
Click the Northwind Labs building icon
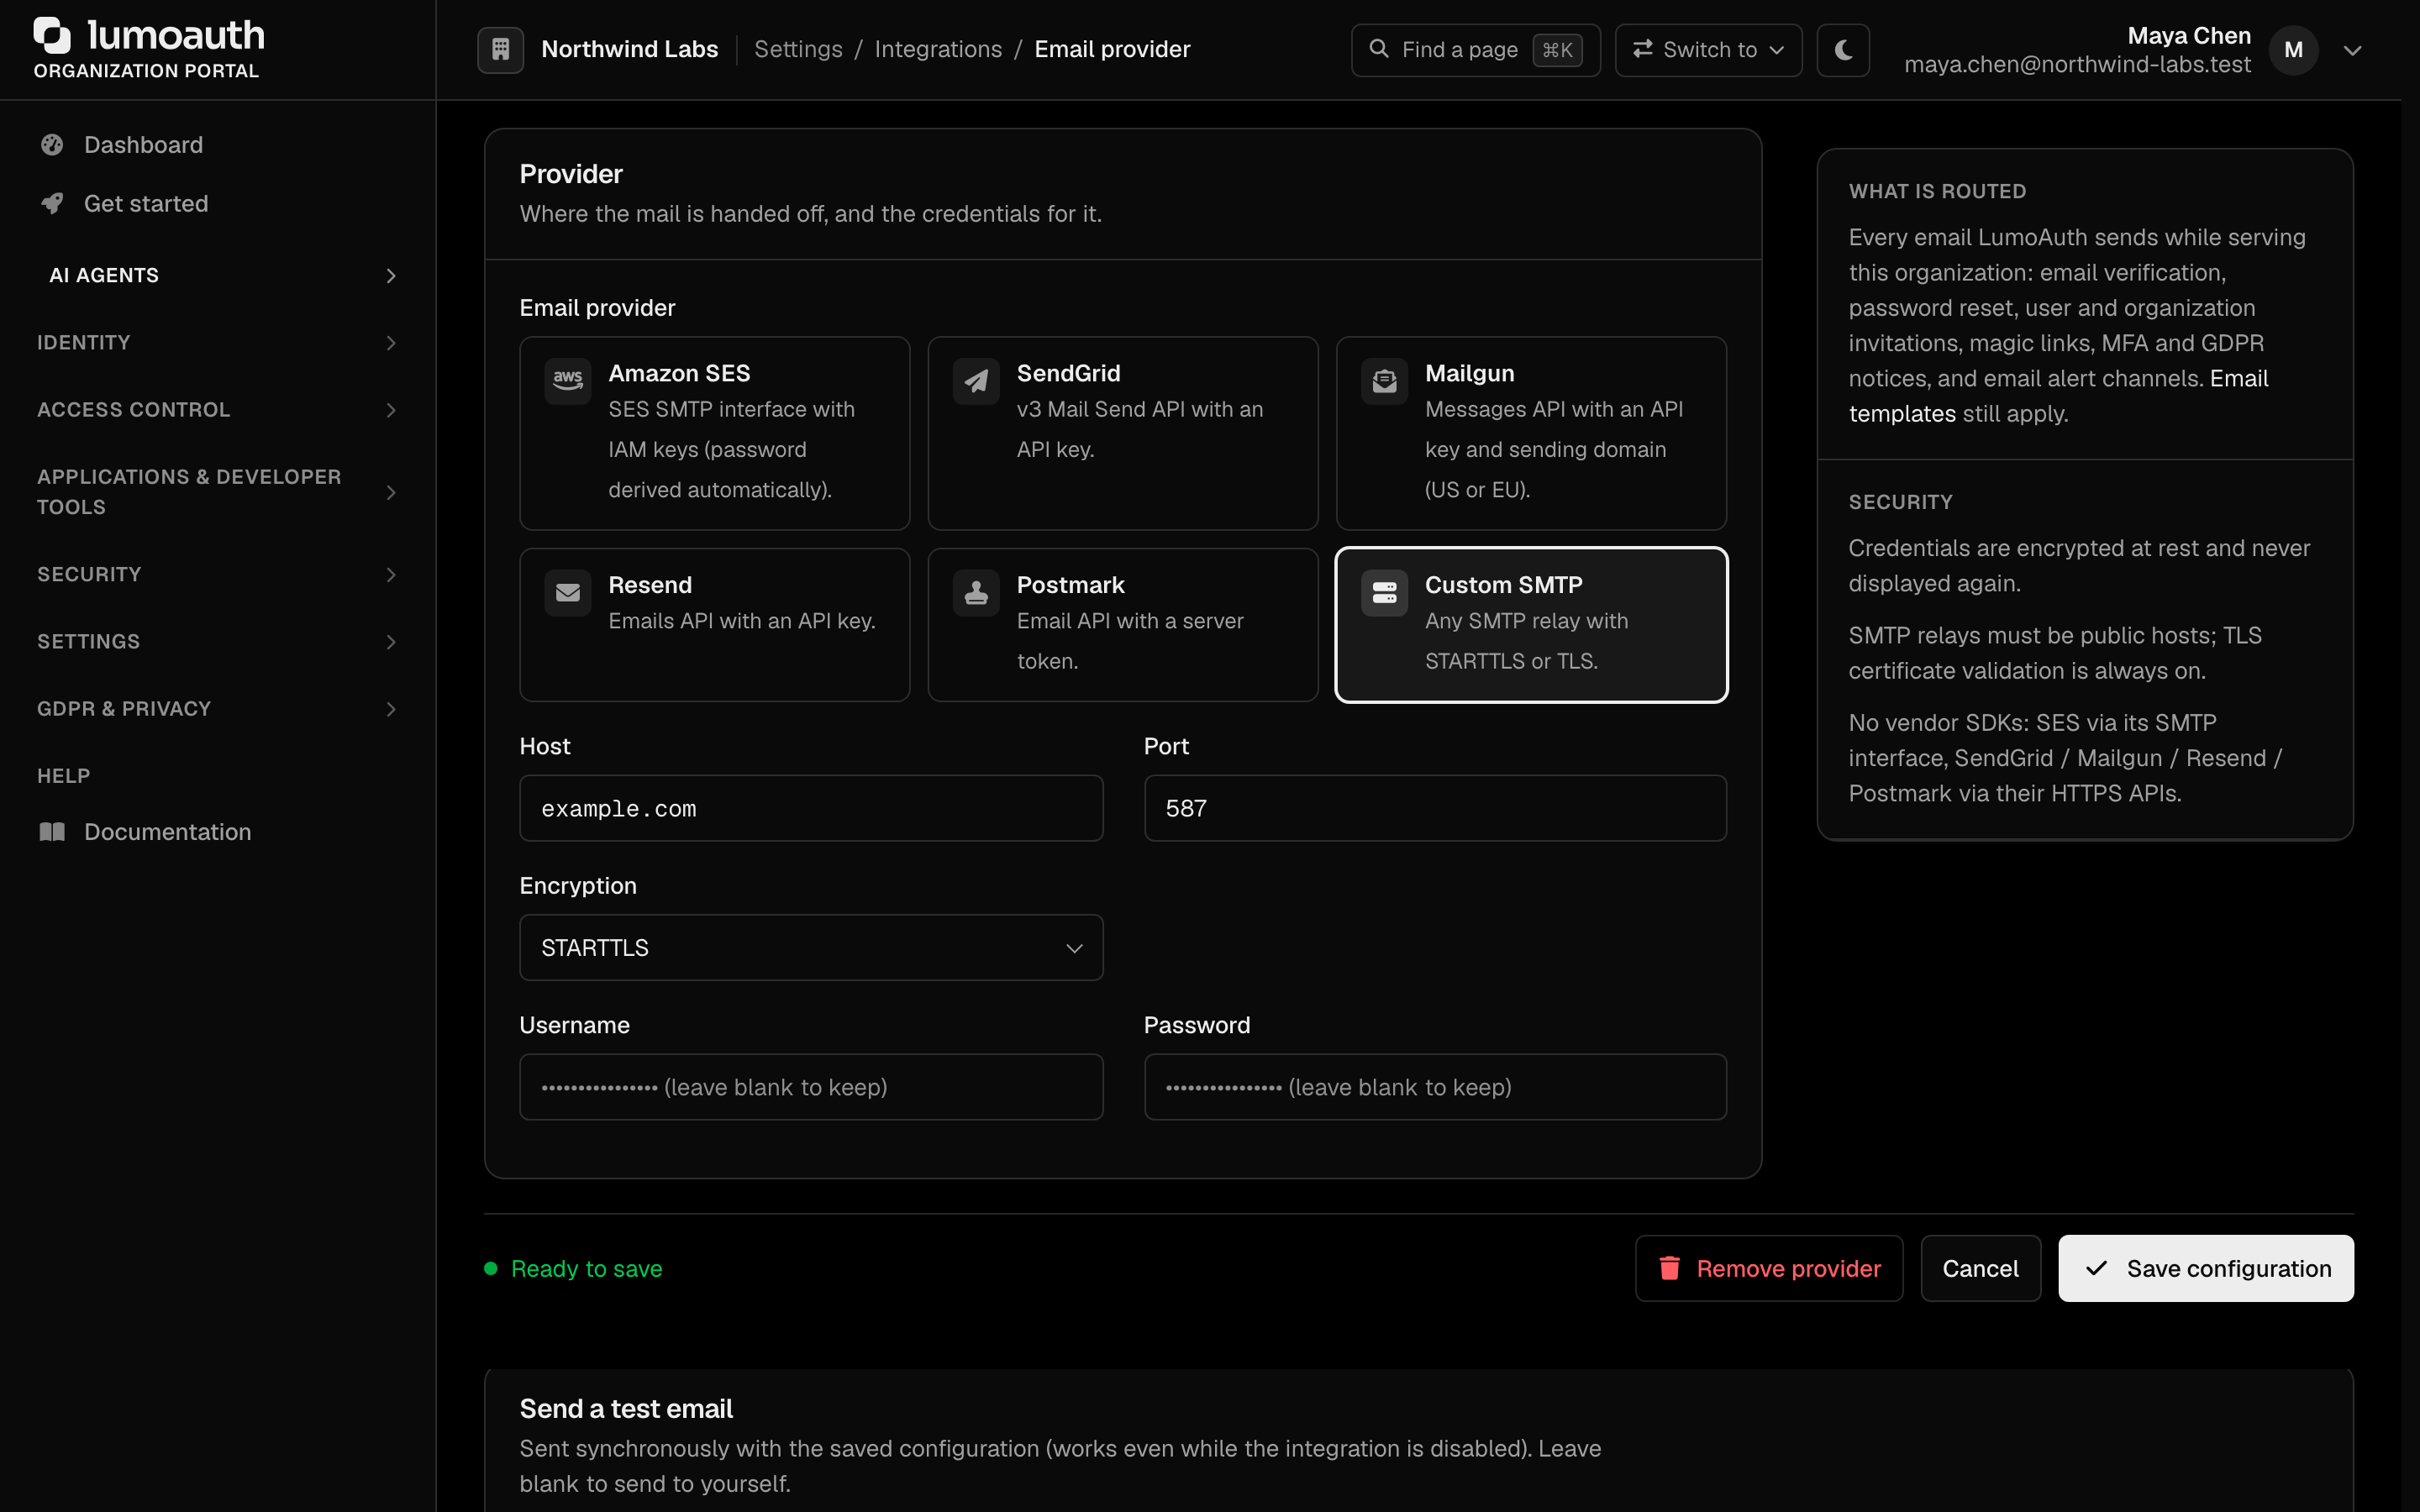tap(501, 49)
